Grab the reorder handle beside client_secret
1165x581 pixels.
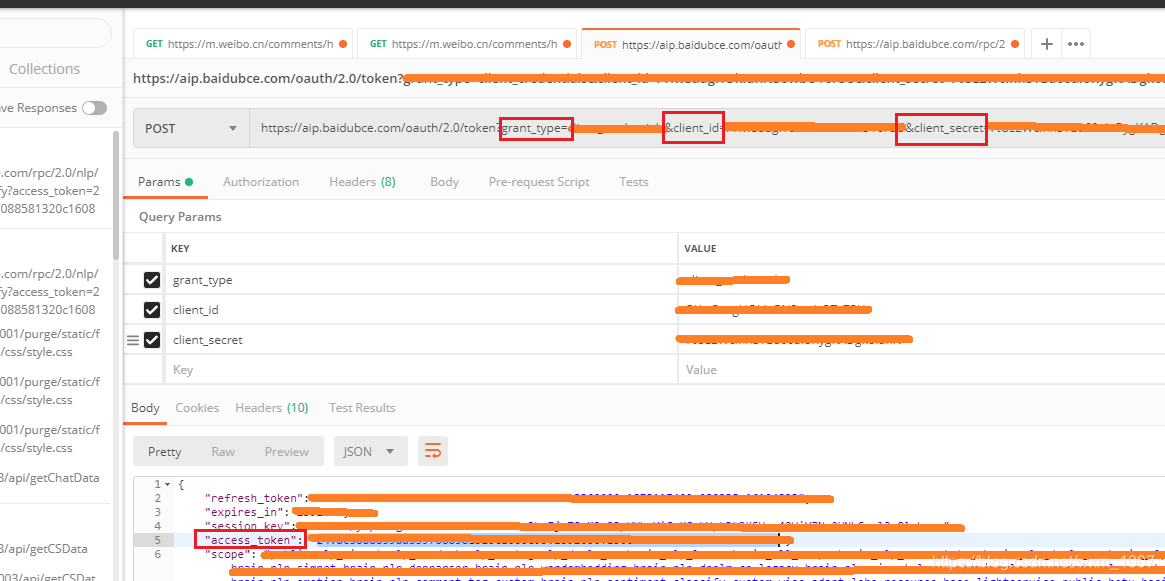(133, 340)
